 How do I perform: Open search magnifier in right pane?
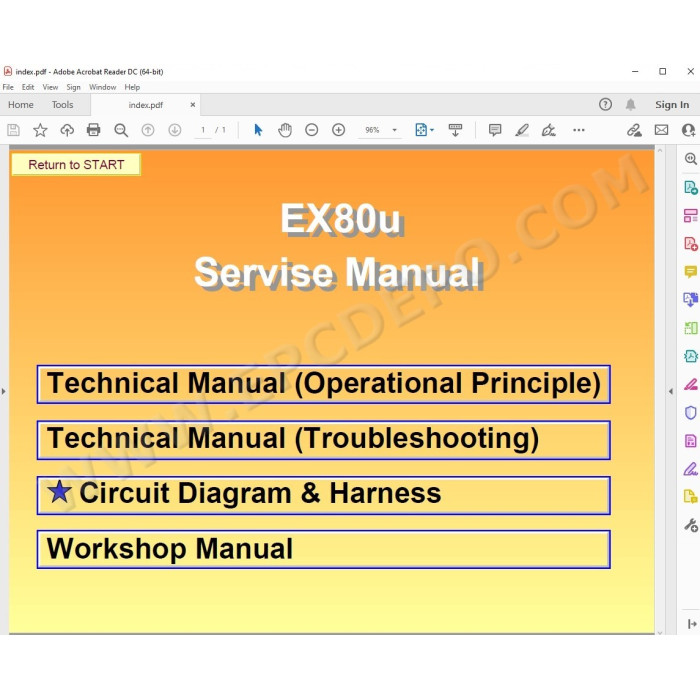click(x=691, y=158)
